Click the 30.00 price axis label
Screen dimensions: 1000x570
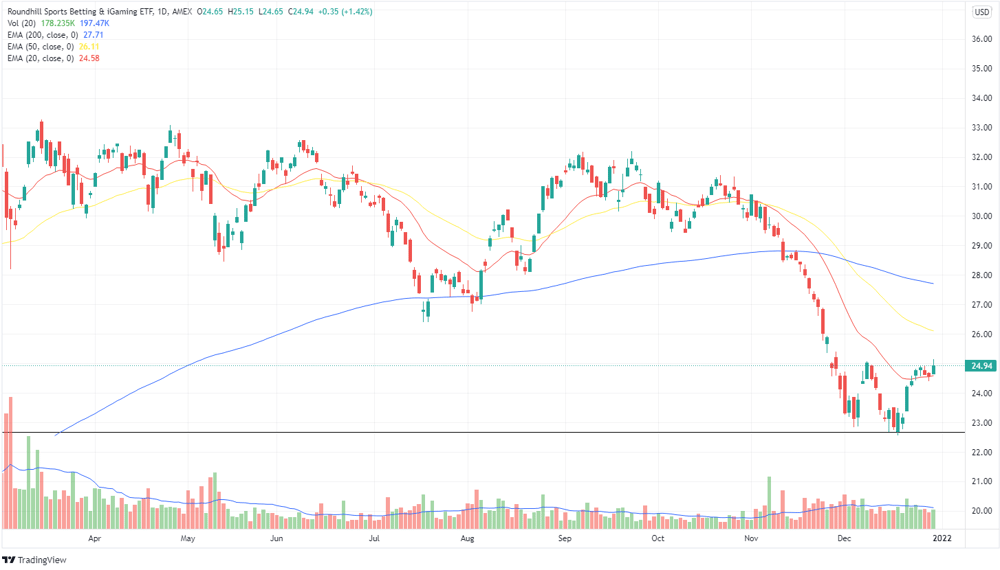(x=982, y=216)
